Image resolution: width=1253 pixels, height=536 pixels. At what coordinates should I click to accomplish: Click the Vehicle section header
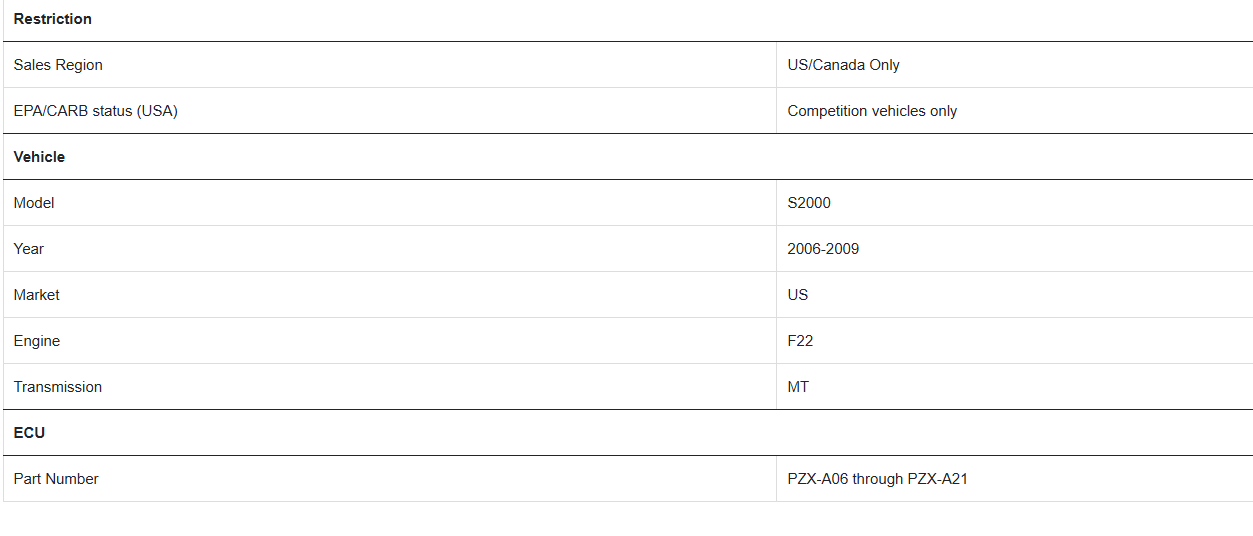click(x=39, y=157)
